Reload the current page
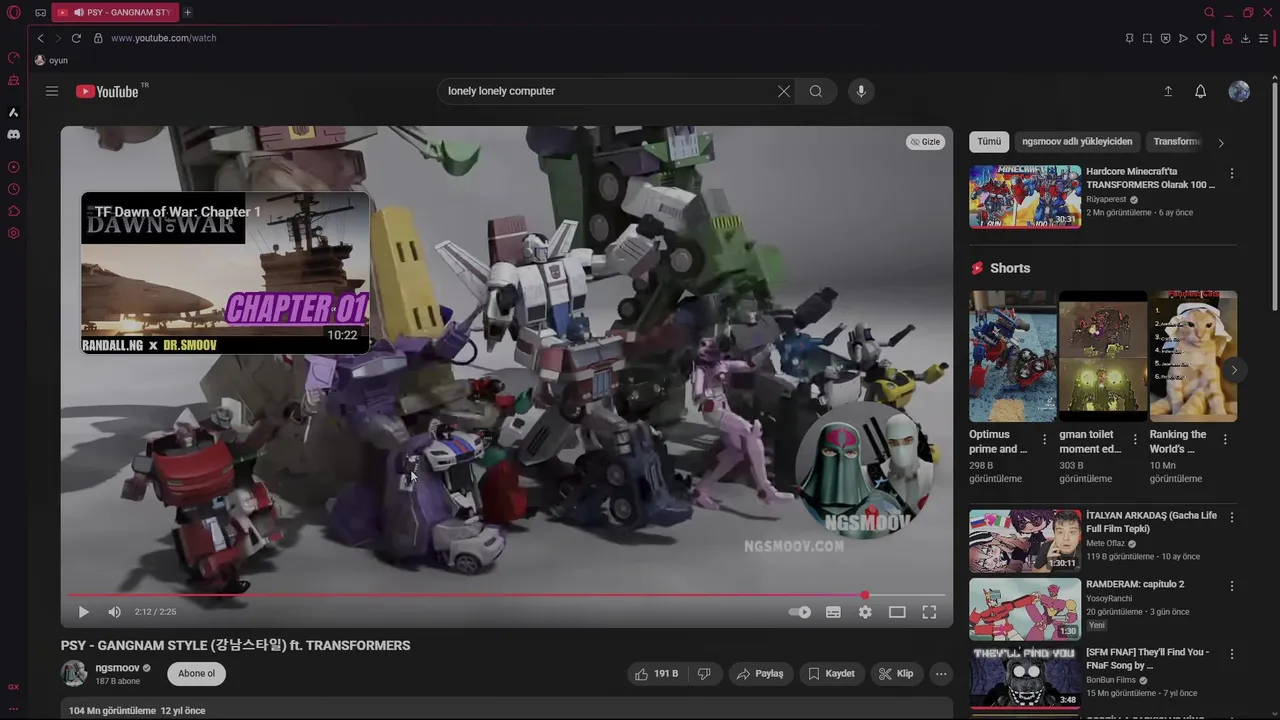 (x=76, y=38)
